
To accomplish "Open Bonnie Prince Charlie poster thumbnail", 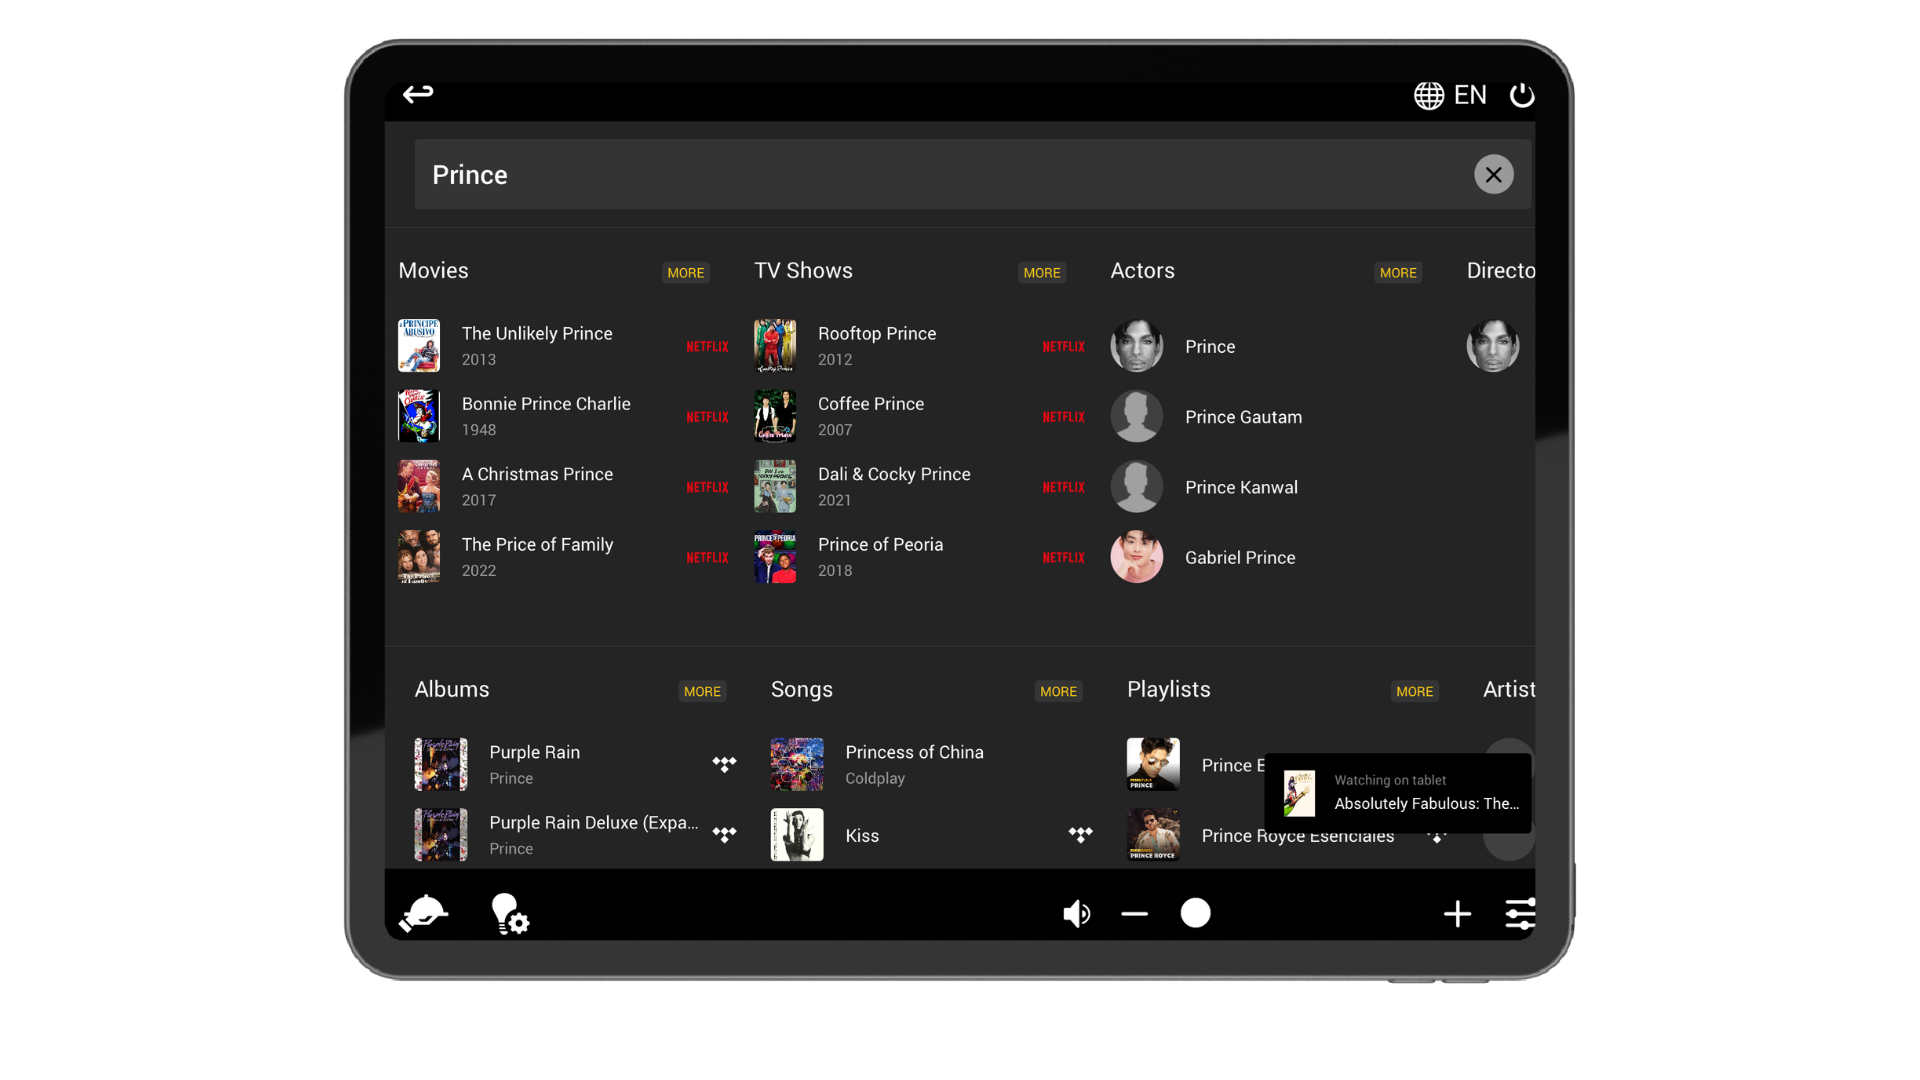I will (x=419, y=416).
